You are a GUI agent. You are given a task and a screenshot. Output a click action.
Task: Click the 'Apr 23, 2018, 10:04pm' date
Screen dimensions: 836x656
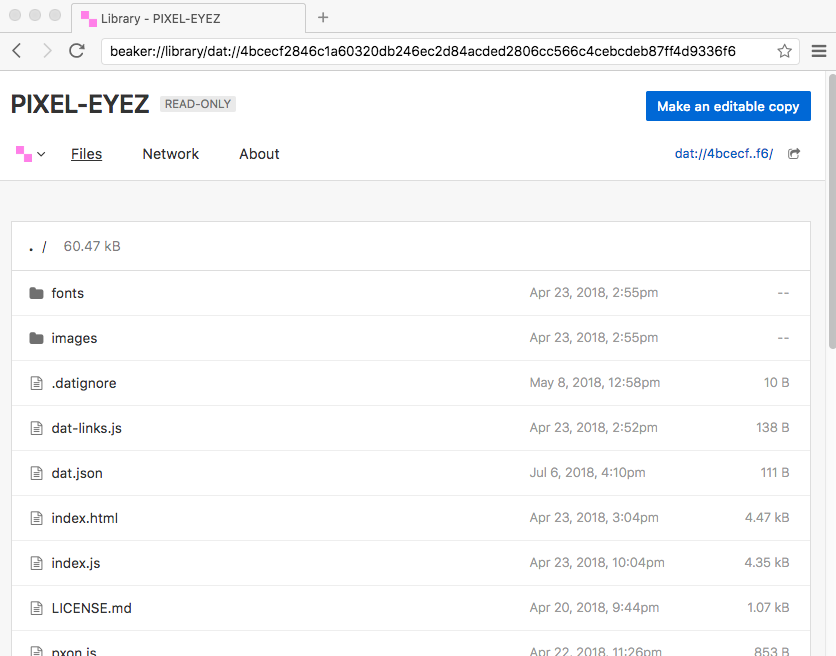point(597,562)
